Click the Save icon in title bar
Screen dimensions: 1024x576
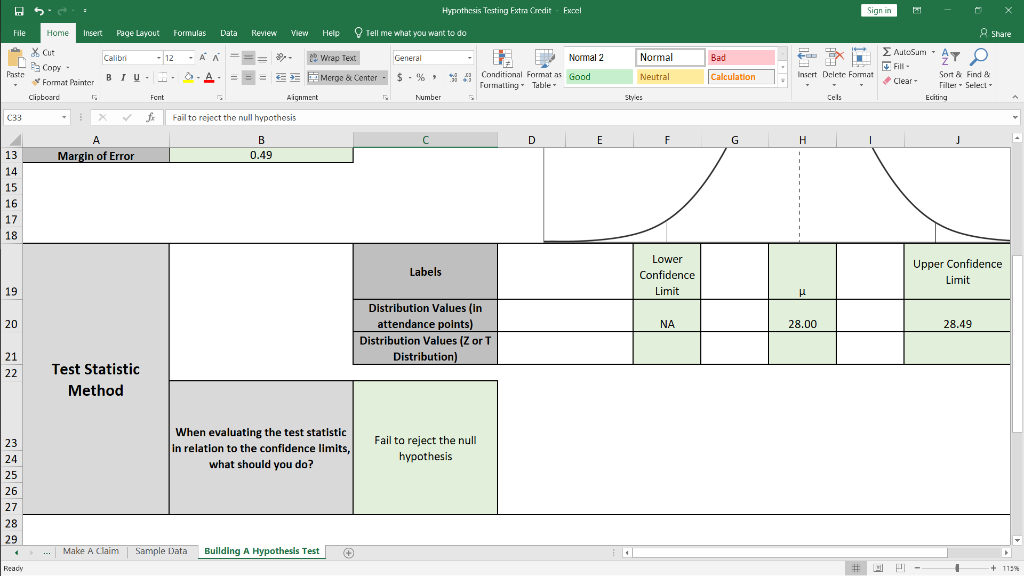(x=19, y=10)
